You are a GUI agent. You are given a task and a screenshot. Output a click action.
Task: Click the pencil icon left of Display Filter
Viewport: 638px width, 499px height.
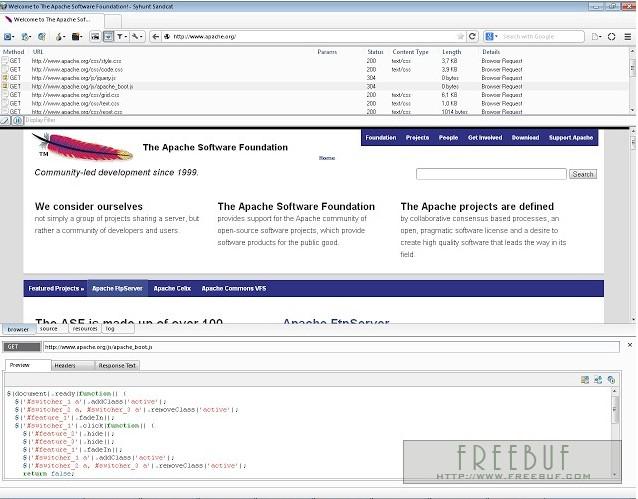pos(5,120)
